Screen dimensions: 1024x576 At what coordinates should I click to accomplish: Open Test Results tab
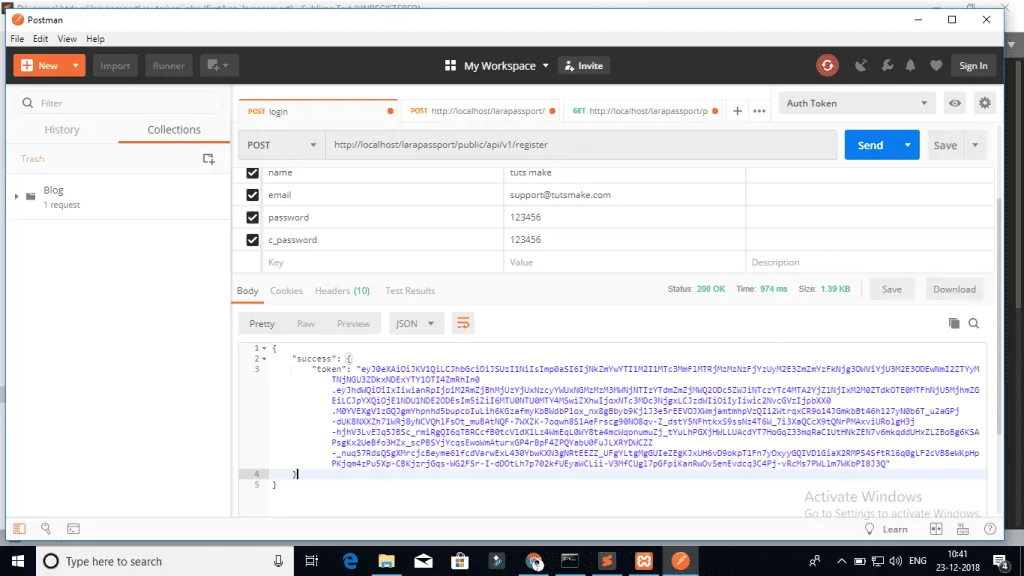(409, 291)
